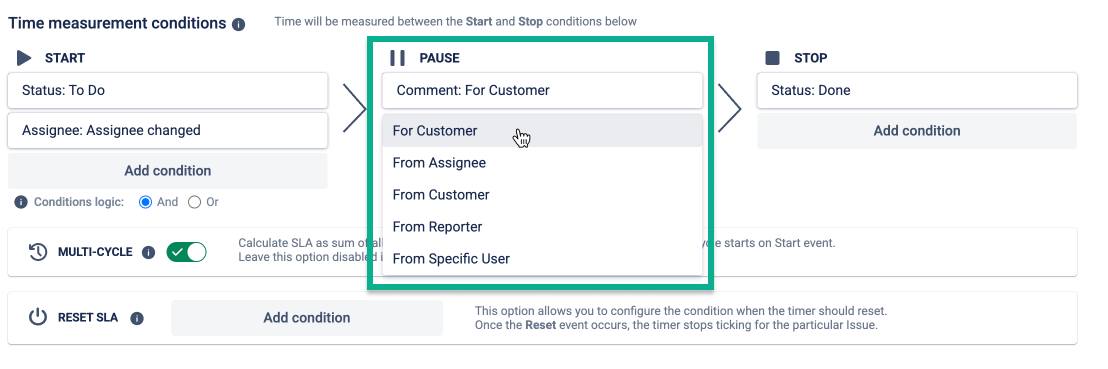This screenshot has height=369, width=1108.
Task: Open the Status: Done stop condition
Action: click(917, 90)
